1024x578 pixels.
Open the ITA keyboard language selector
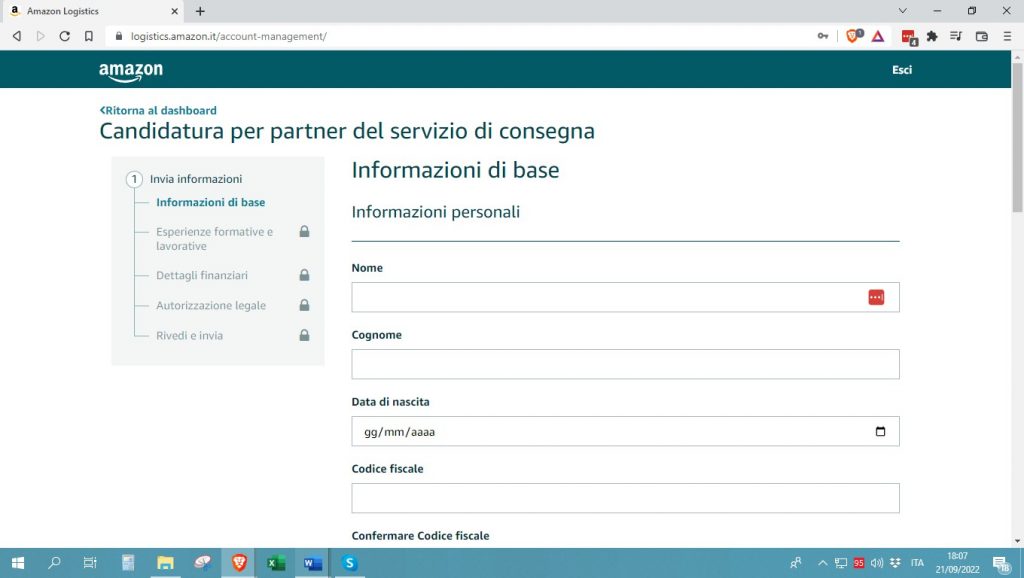[917, 563]
